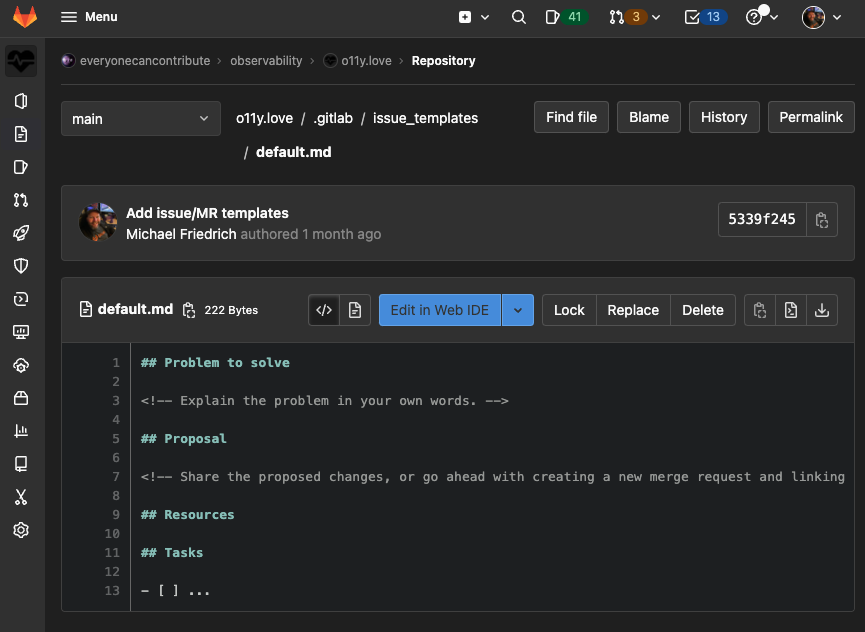
Task: Open Security shield icon in the sidebar
Action: click(x=21, y=266)
